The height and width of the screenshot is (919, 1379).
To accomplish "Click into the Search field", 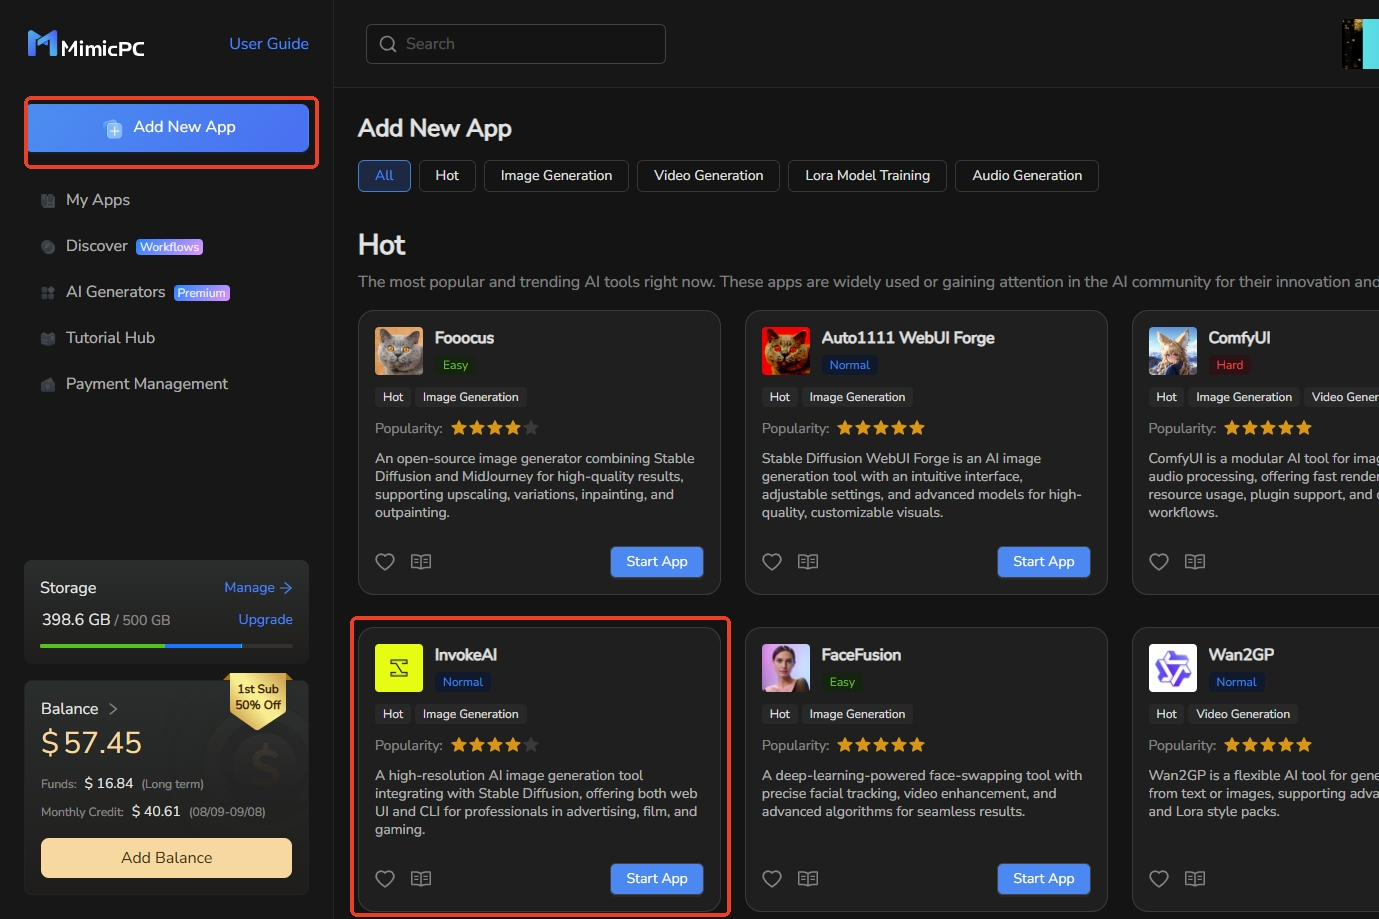I will 516,44.
